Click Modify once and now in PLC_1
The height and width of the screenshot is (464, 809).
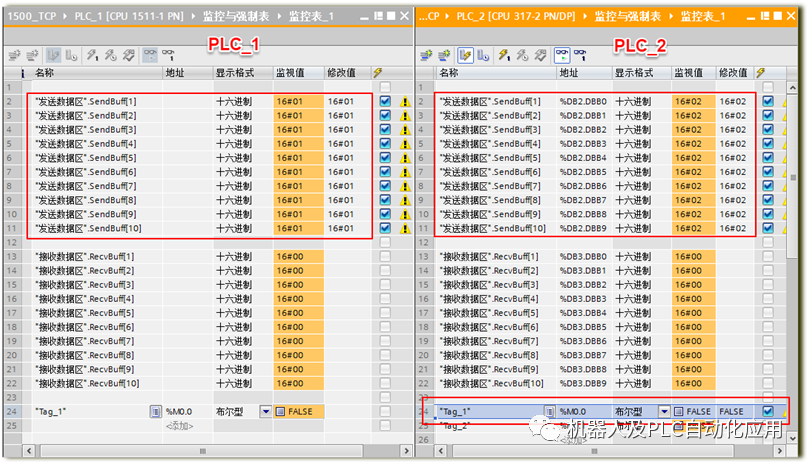point(92,55)
